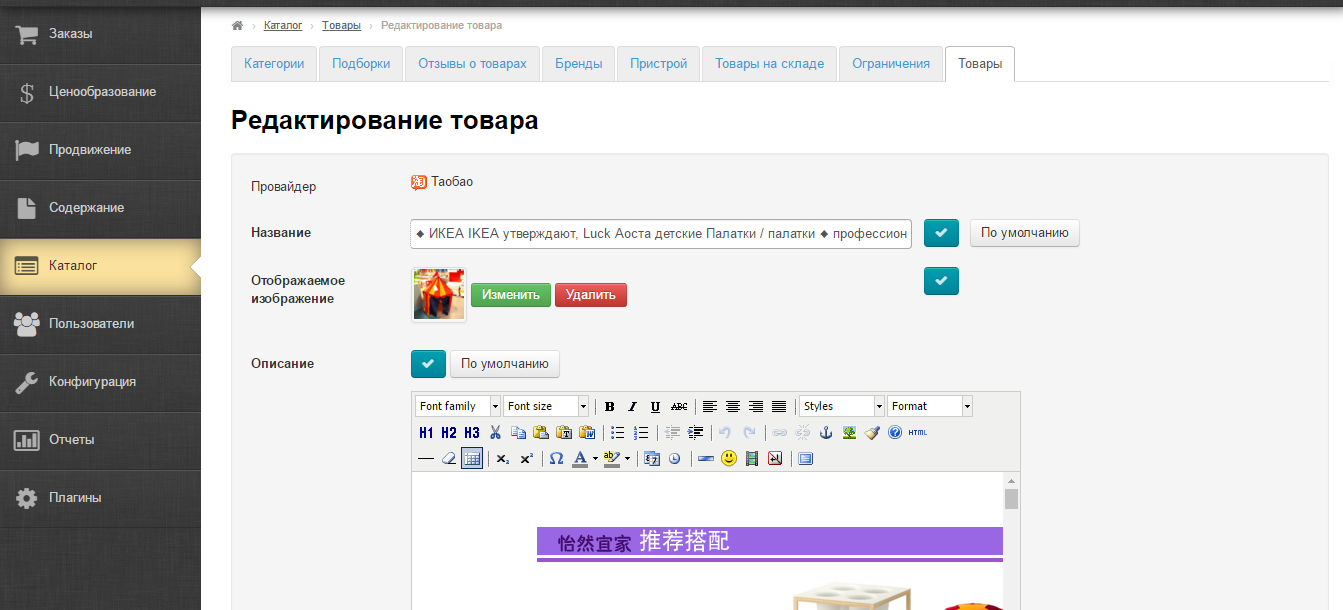Apply highlight color with the marker icon
The width and height of the screenshot is (1343, 610).
pyautogui.click(x=611, y=458)
